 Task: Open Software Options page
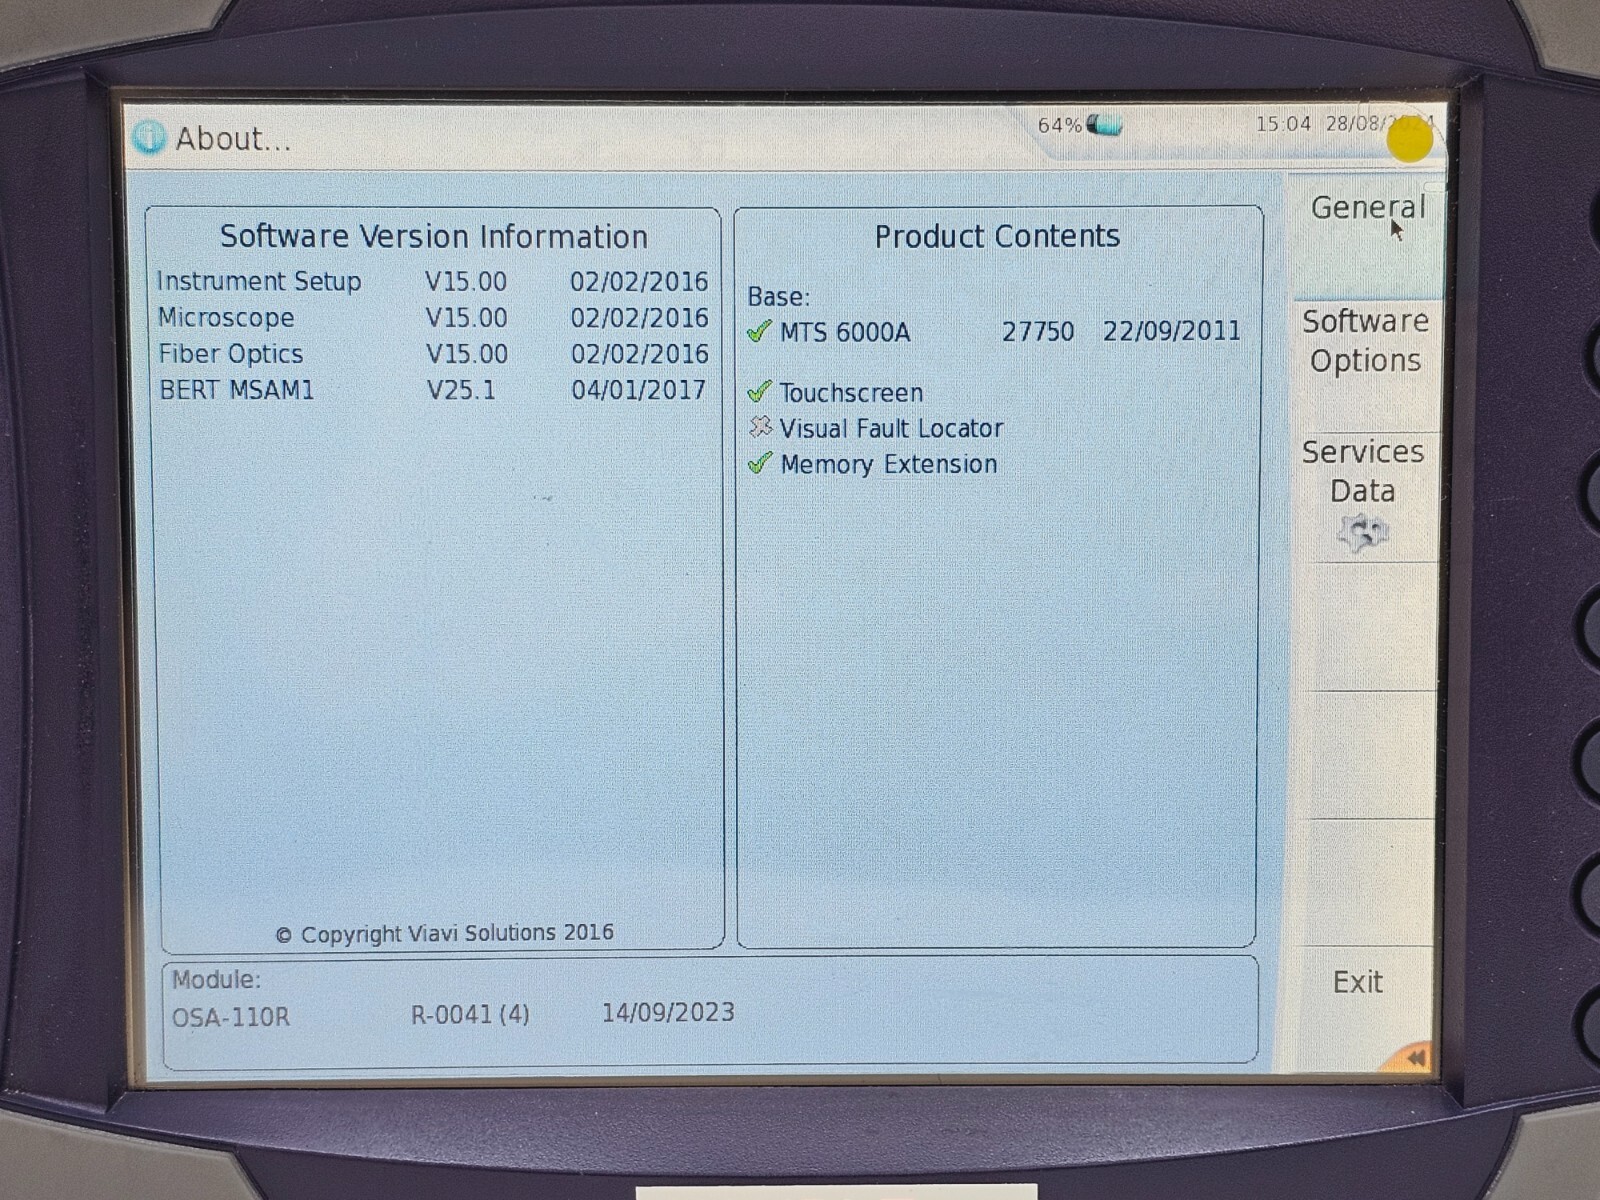pyautogui.click(x=1365, y=365)
